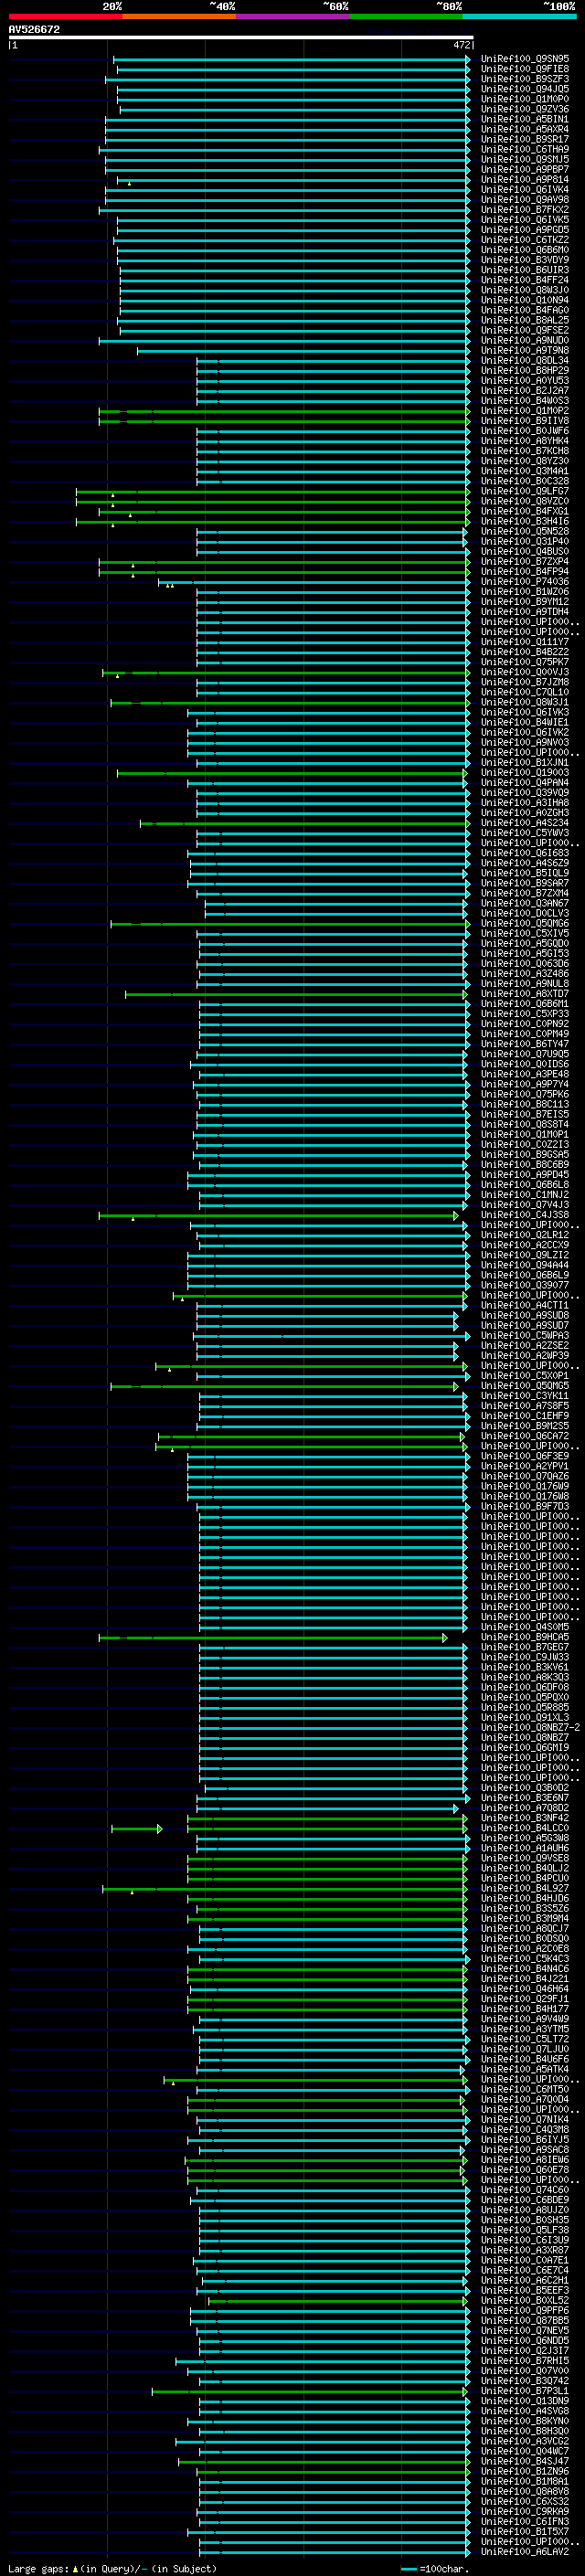Image resolution: width=585 pixels, height=2576 pixels.
Task: Select UniRef100_A9PGD5 label
Action: pyautogui.click(x=525, y=230)
